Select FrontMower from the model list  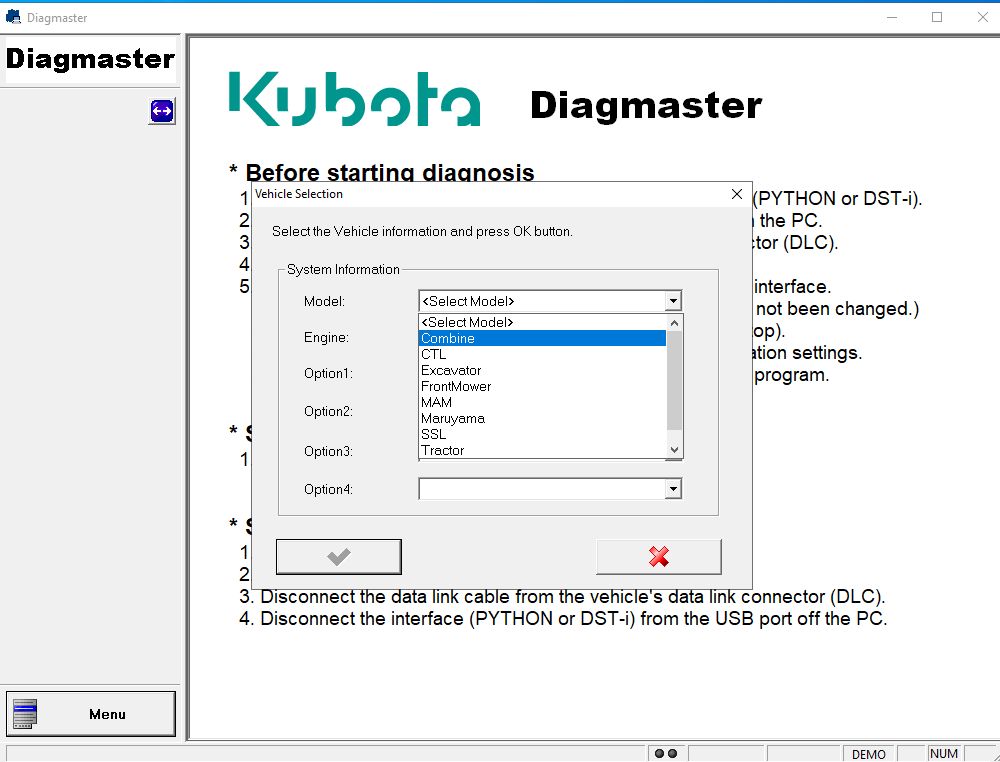coord(542,386)
